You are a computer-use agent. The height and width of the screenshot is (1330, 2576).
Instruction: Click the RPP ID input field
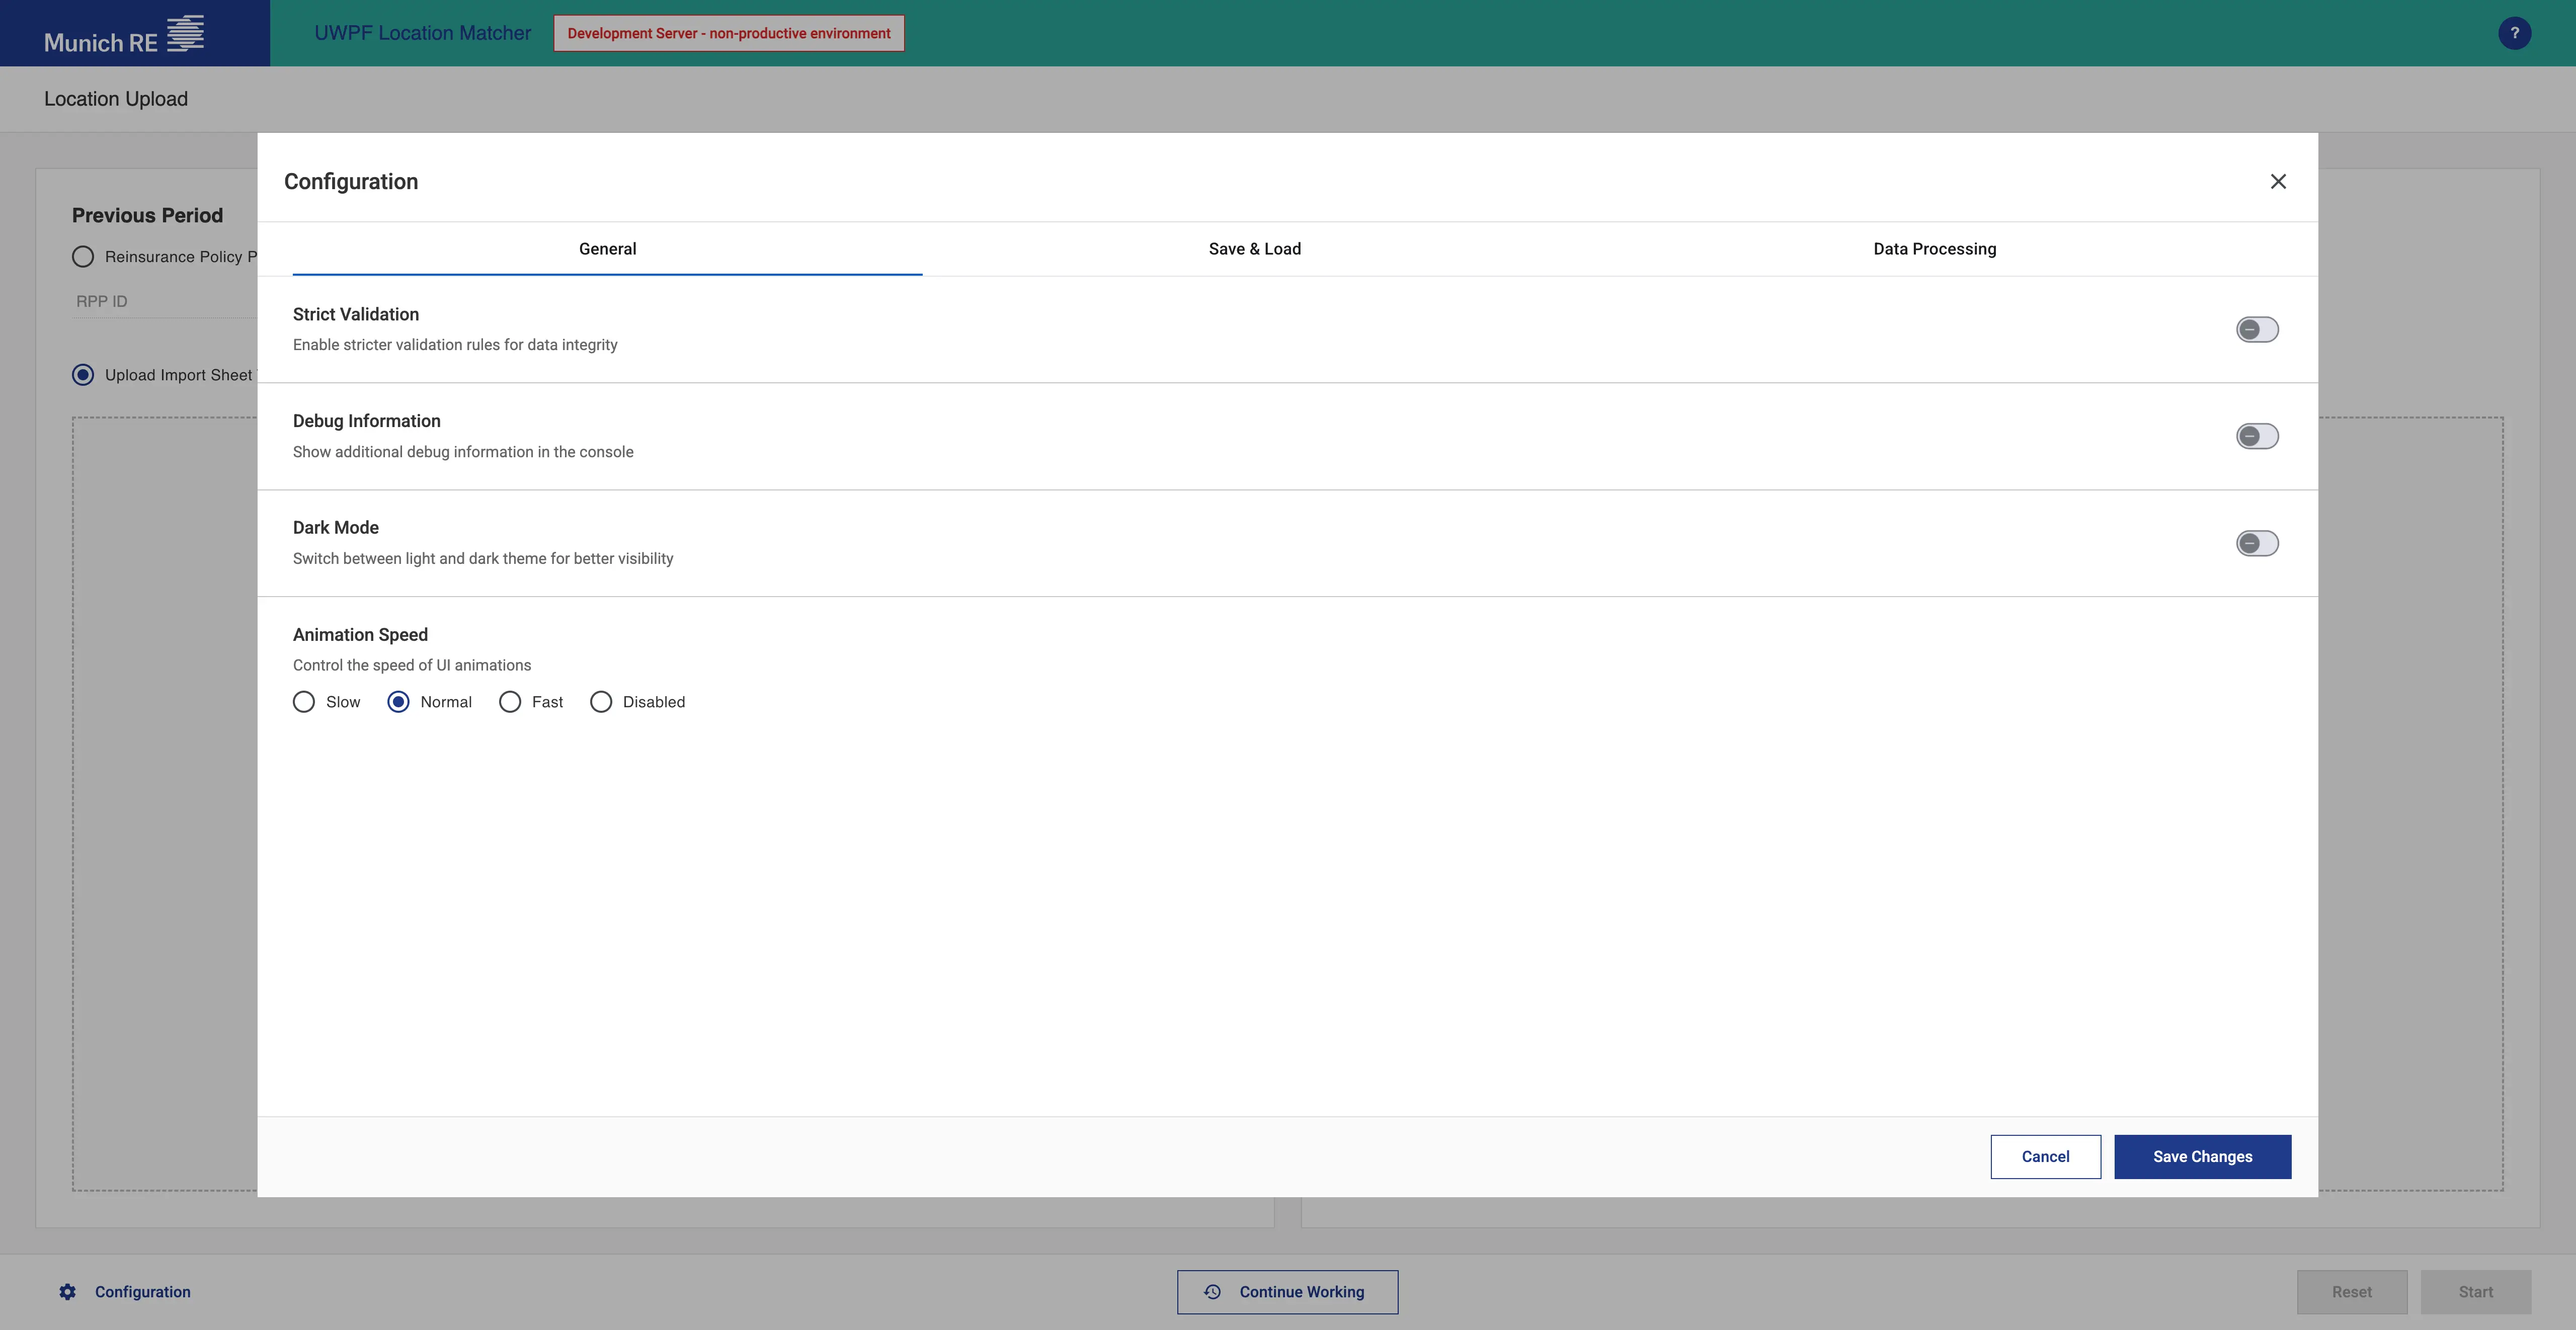click(x=160, y=301)
